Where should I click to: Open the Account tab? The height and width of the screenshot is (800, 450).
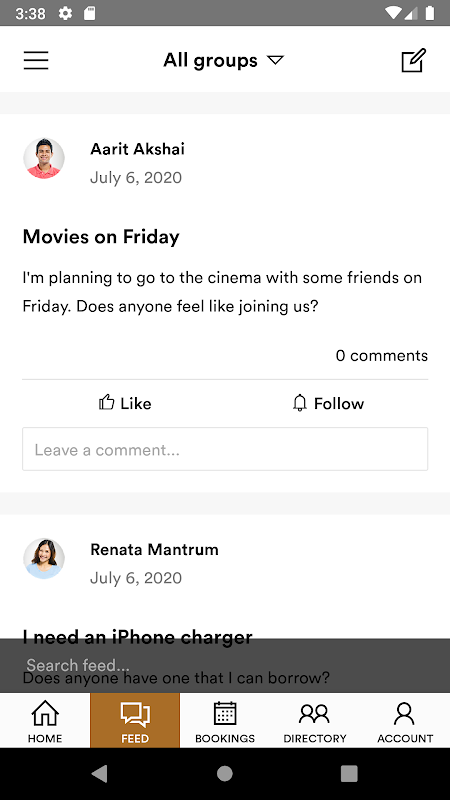(x=405, y=720)
